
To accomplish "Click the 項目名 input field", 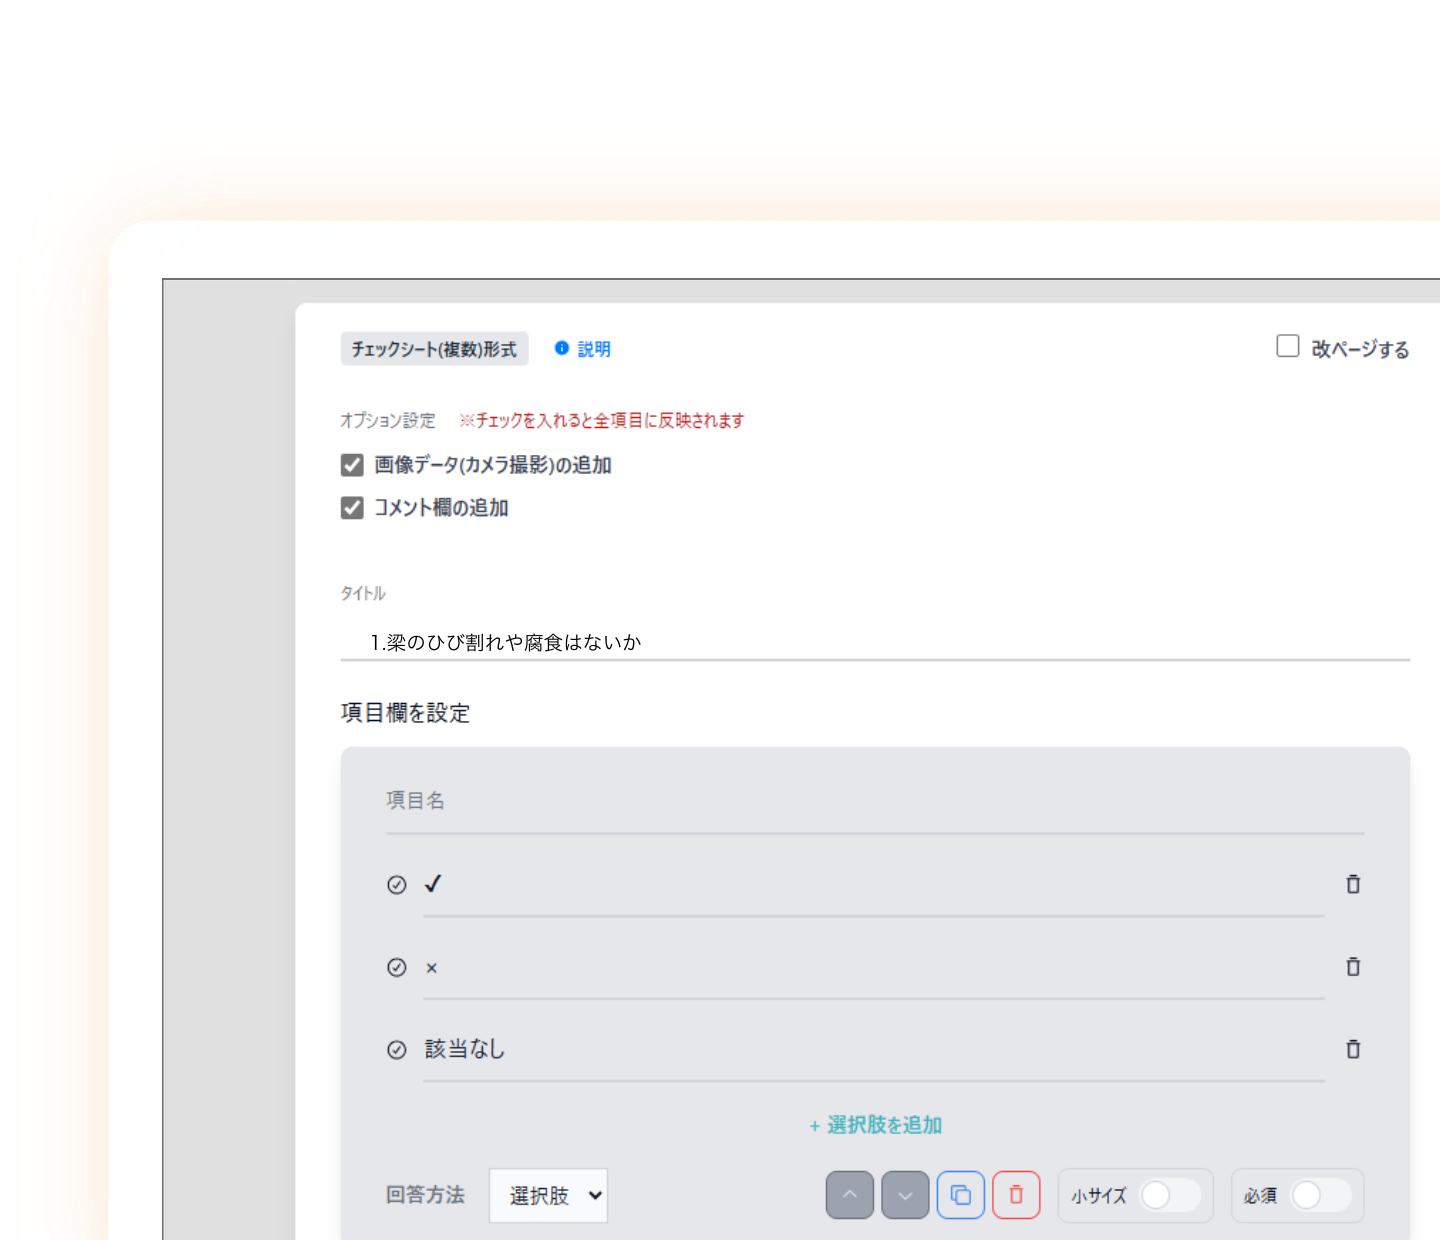I will (x=875, y=801).
